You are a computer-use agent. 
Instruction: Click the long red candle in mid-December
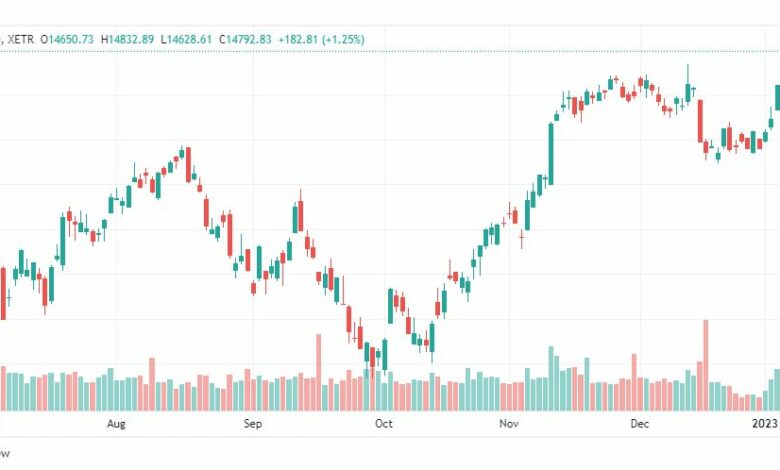click(700, 121)
